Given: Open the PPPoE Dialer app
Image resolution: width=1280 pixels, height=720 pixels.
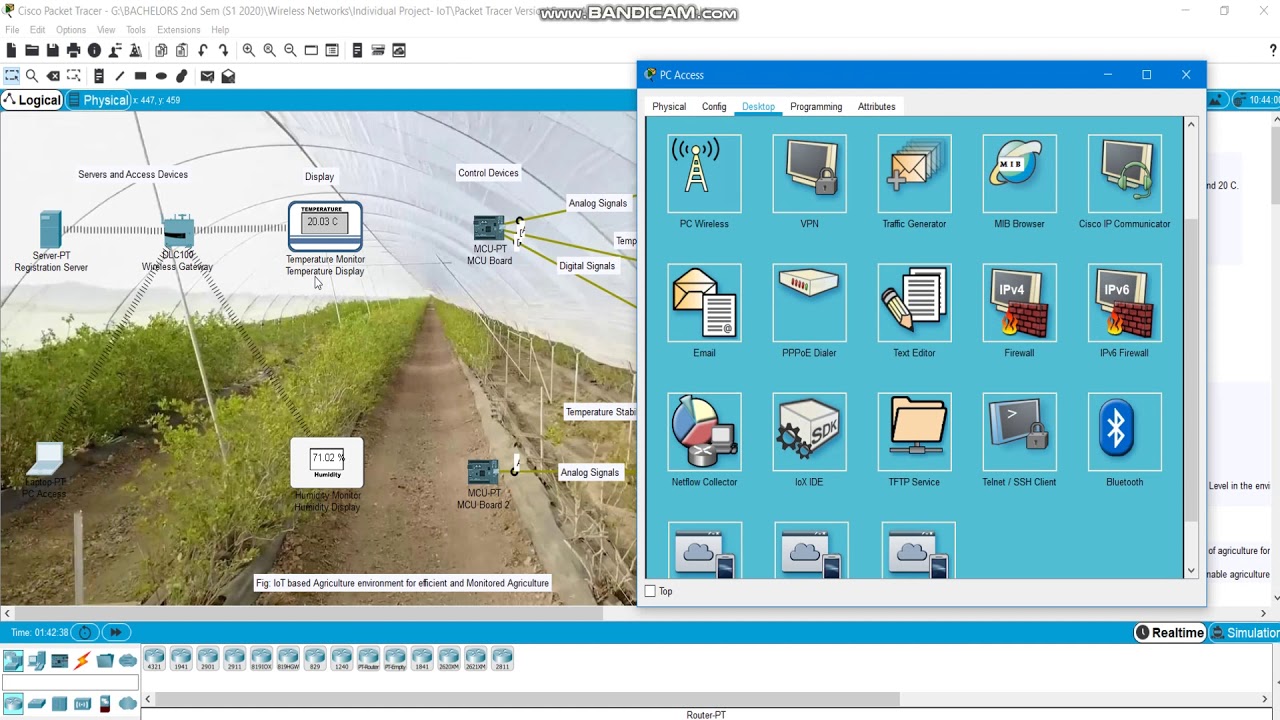Looking at the screenshot, I should 809,302.
